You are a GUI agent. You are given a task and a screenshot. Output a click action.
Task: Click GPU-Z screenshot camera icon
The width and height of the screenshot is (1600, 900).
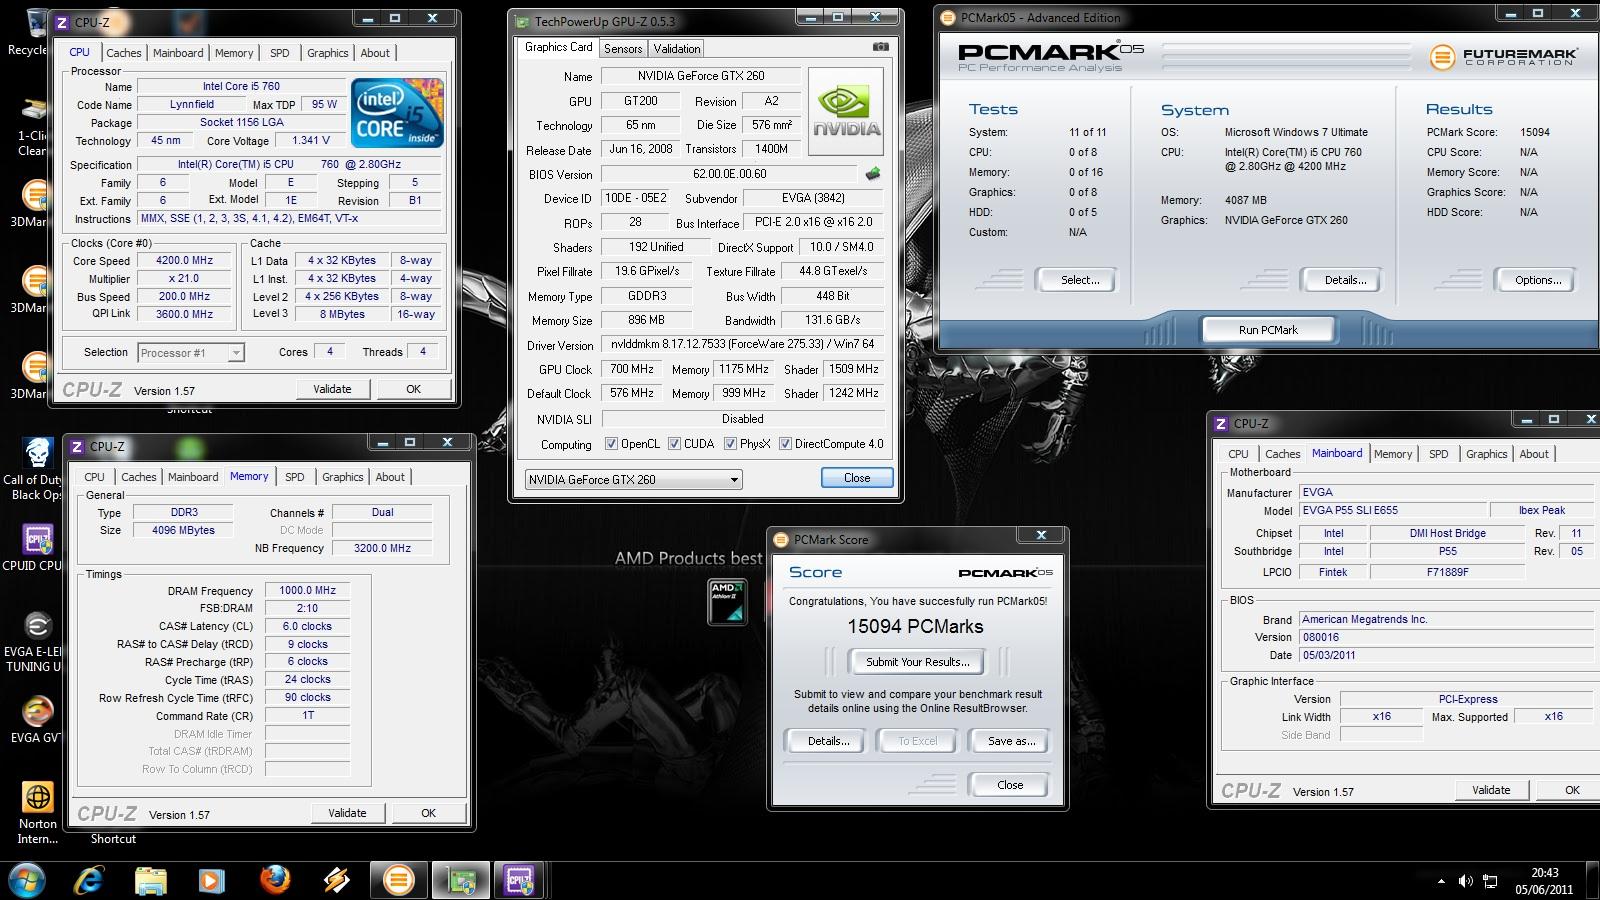(x=880, y=47)
